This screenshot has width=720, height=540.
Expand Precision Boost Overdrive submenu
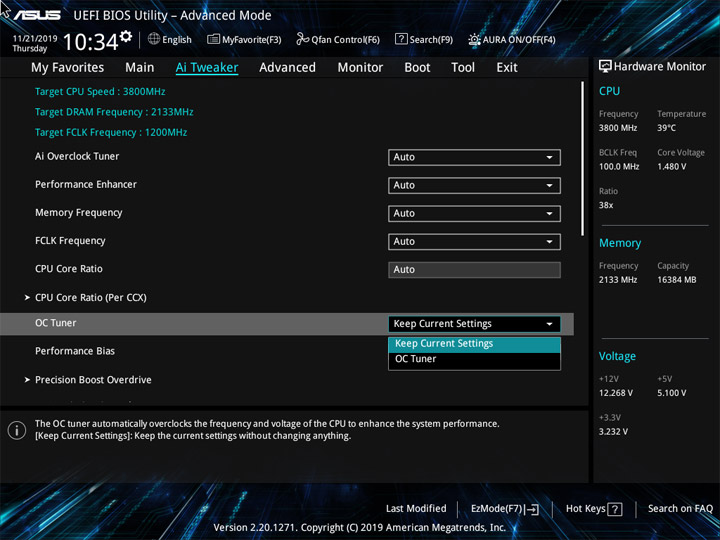pyautogui.click(x=88, y=380)
